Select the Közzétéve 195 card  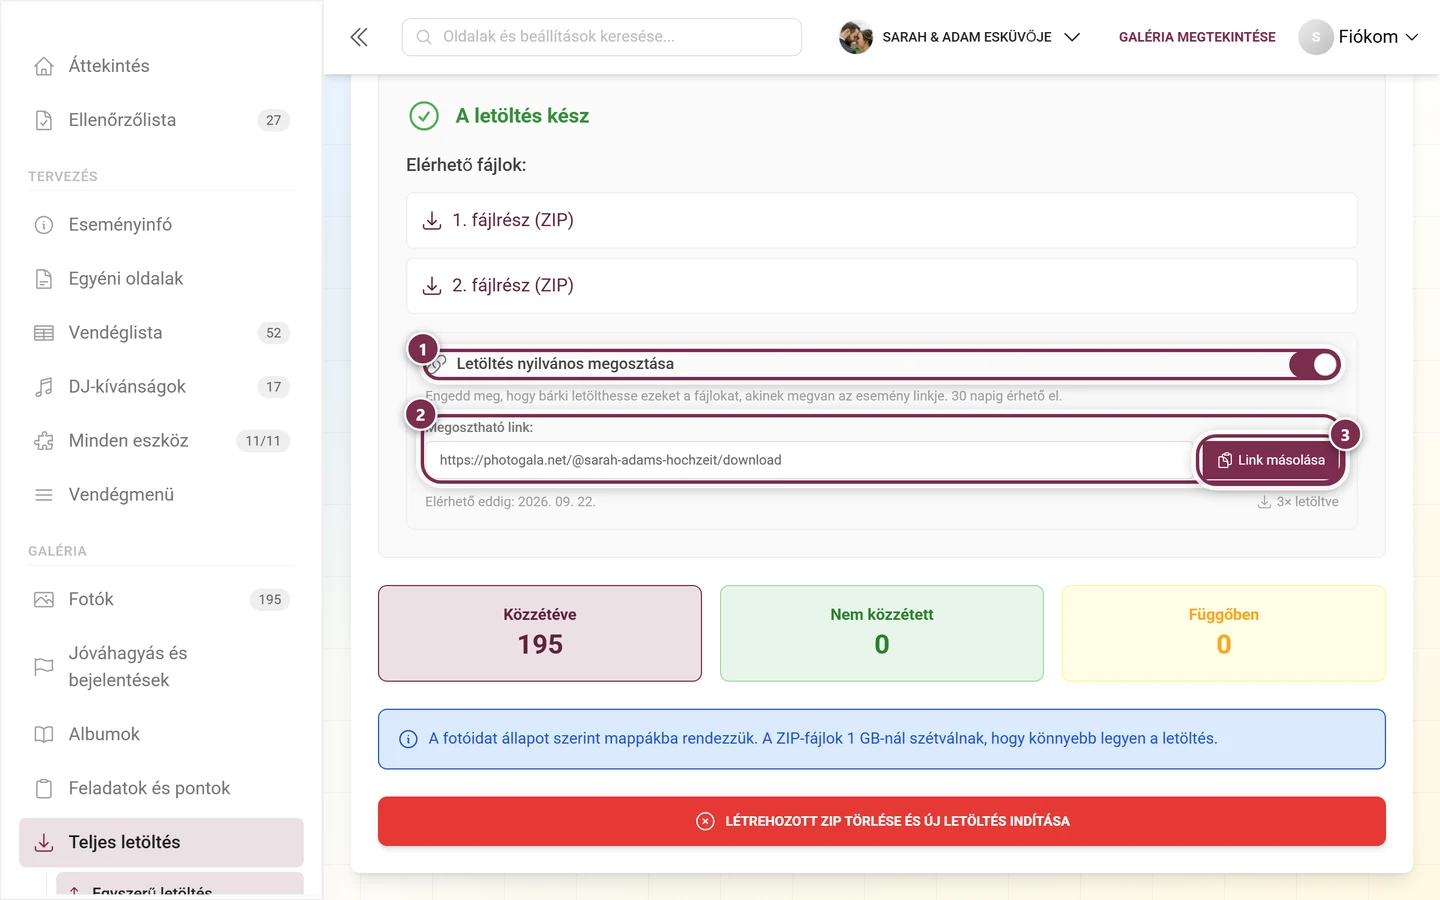pyautogui.click(x=540, y=634)
